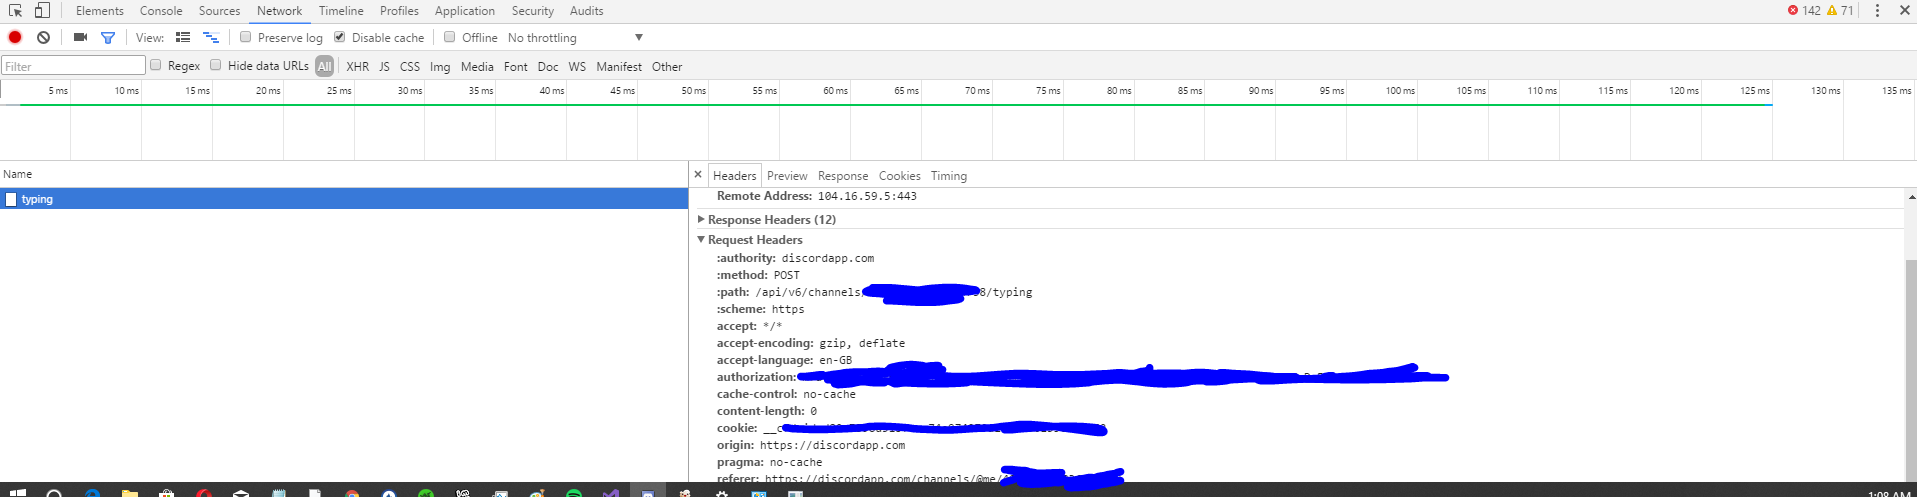Click the Filter text input
The height and width of the screenshot is (497, 1917).
tap(73, 66)
